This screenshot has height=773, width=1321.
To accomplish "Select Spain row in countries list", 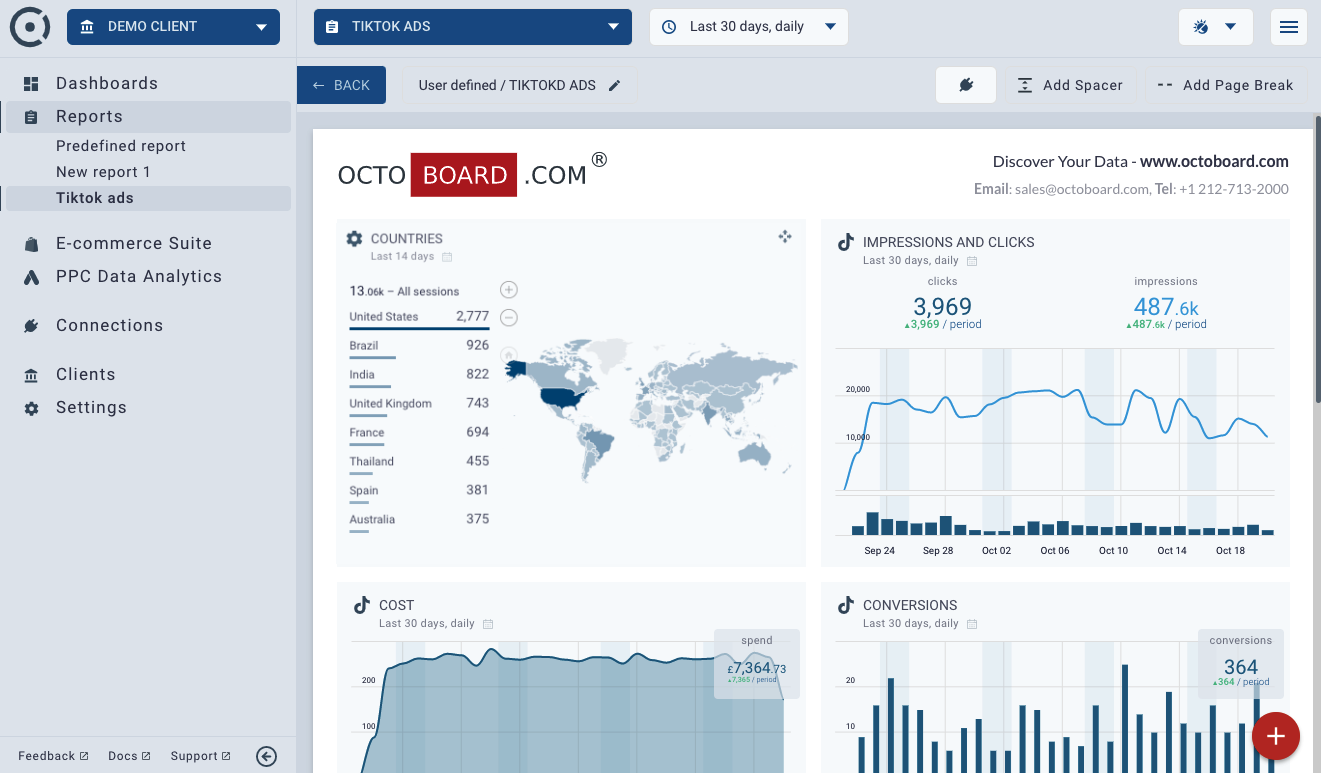I will 419,491.
